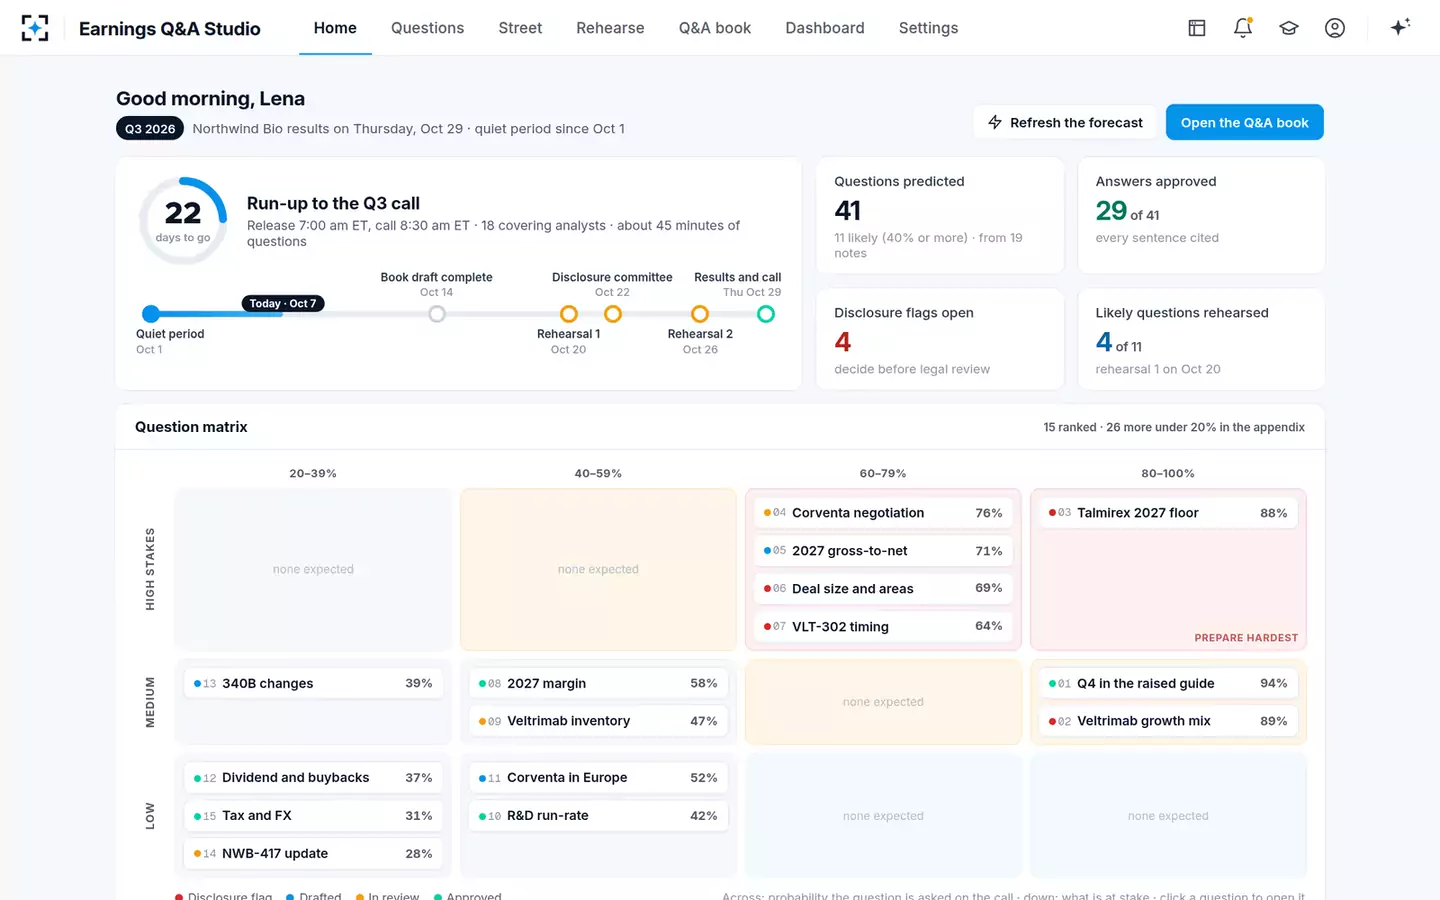Go to the Rehearse tab
The width and height of the screenshot is (1440, 900).
pyautogui.click(x=610, y=28)
